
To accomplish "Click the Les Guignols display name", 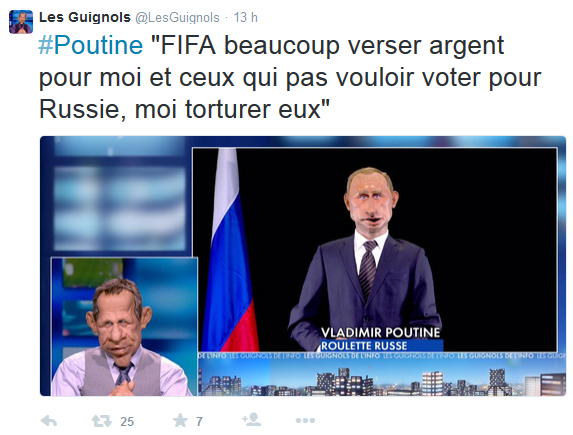I will (x=85, y=17).
